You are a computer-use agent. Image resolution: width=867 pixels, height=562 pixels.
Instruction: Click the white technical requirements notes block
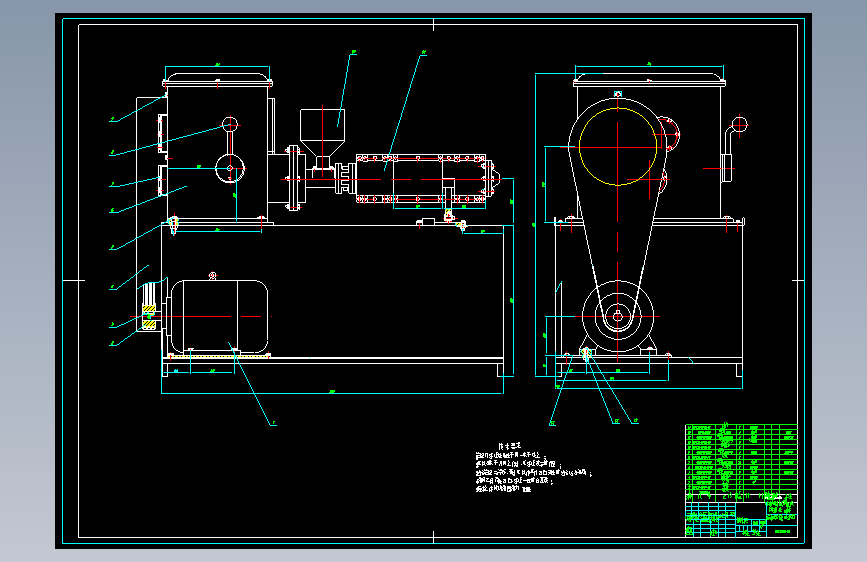pyautogui.click(x=532, y=467)
